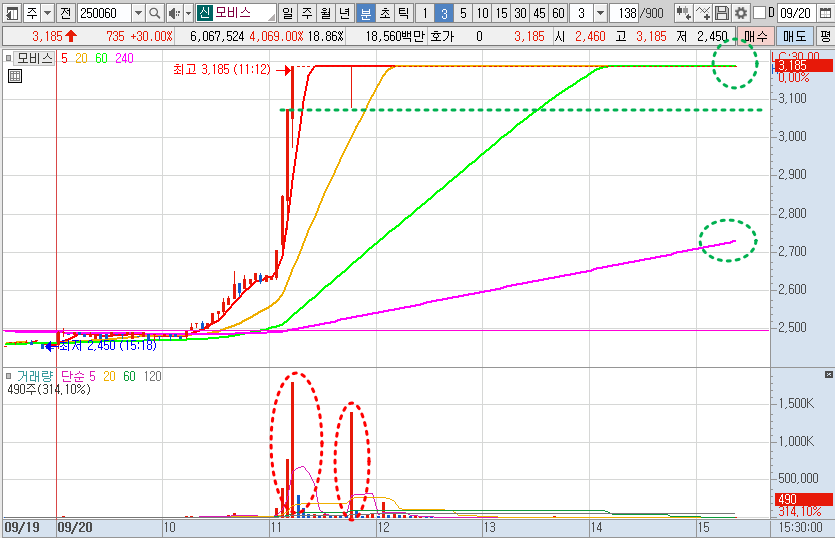
Task: Toggle the D checkbox
Action: (x=759, y=13)
